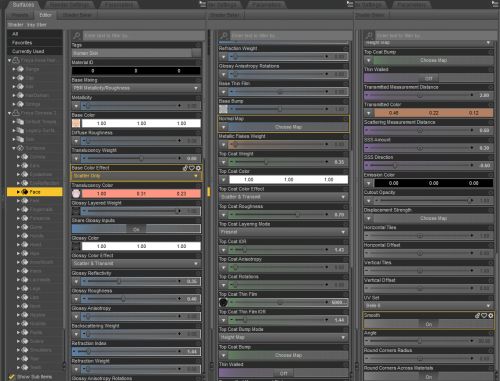Click the Face surface icon in the tree
500x381 pixels.
(x=25, y=192)
